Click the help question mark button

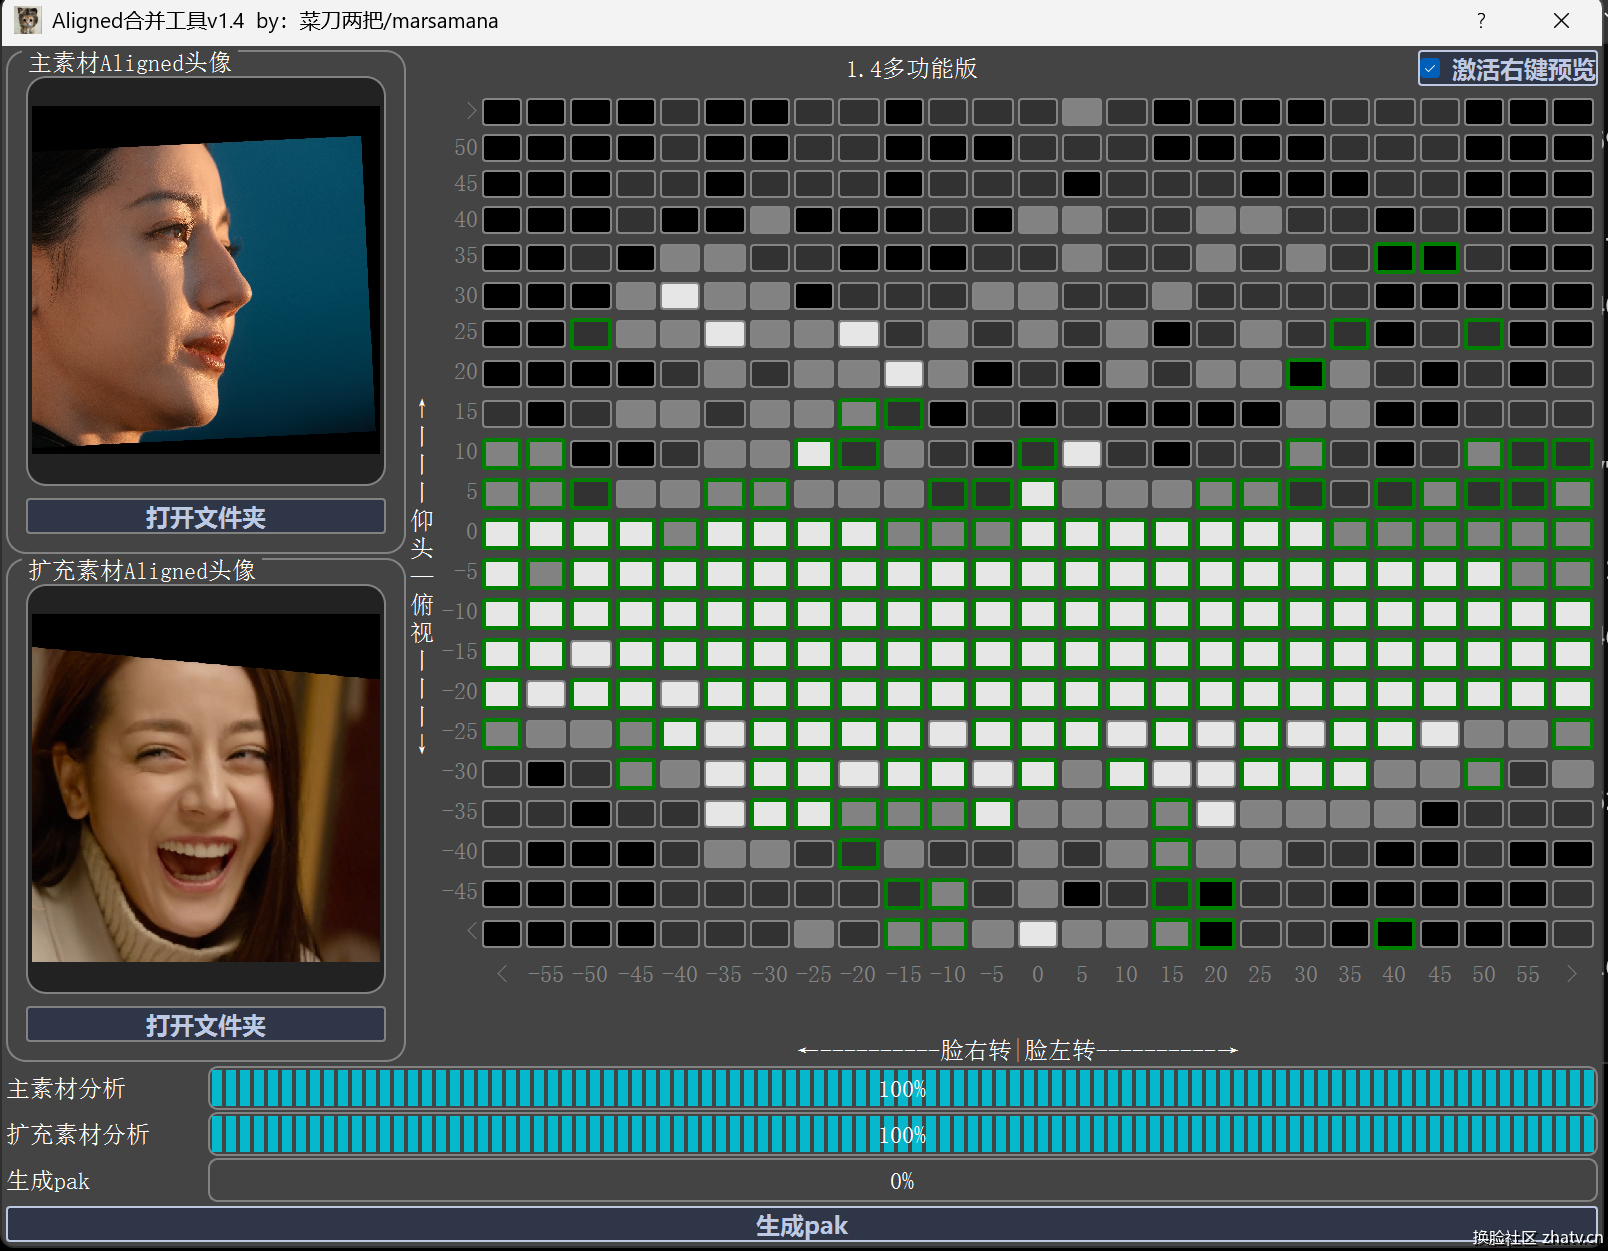click(x=1481, y=20)
